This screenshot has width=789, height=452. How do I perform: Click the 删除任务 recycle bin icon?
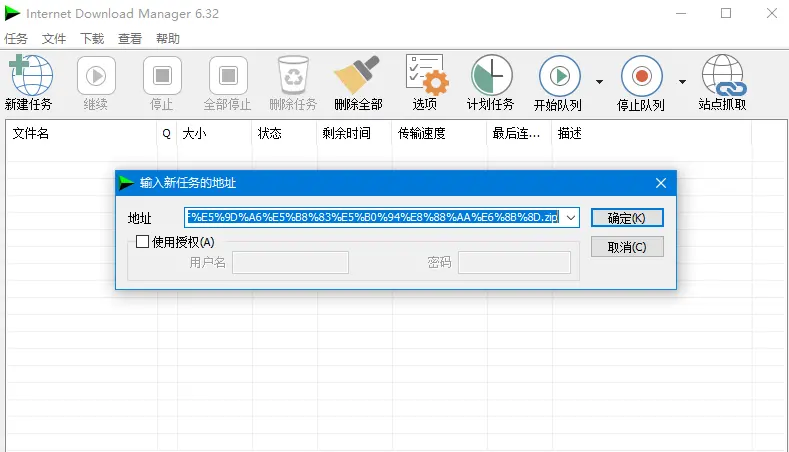pyautogui.click(x=293, y=76)
